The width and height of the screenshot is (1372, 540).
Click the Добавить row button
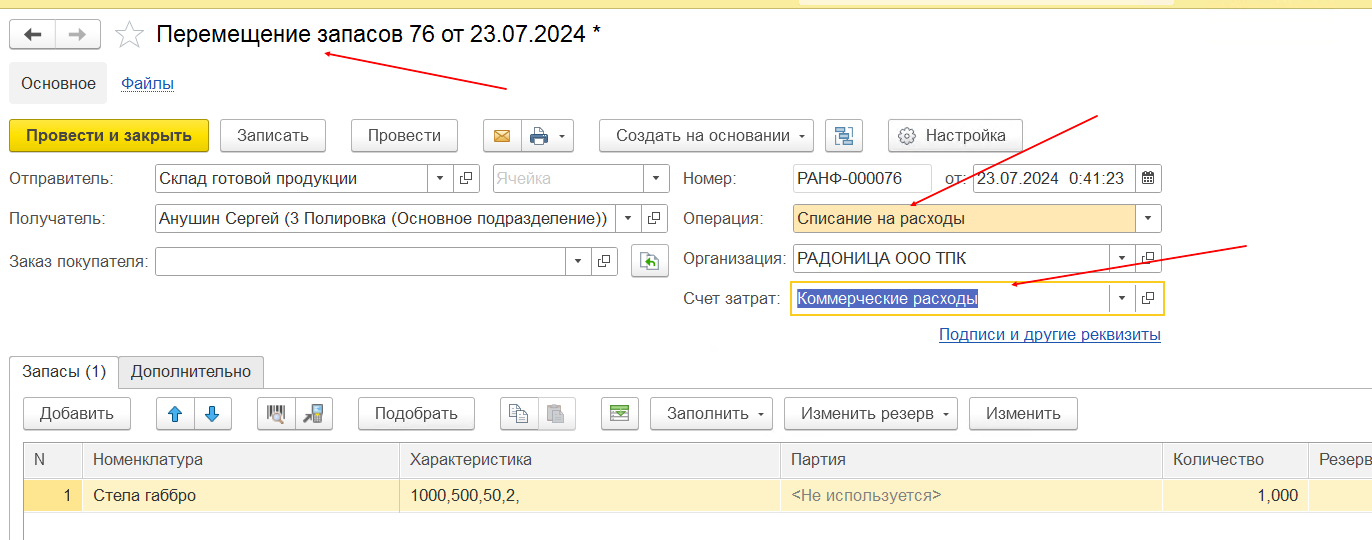(x=77, y=413)
